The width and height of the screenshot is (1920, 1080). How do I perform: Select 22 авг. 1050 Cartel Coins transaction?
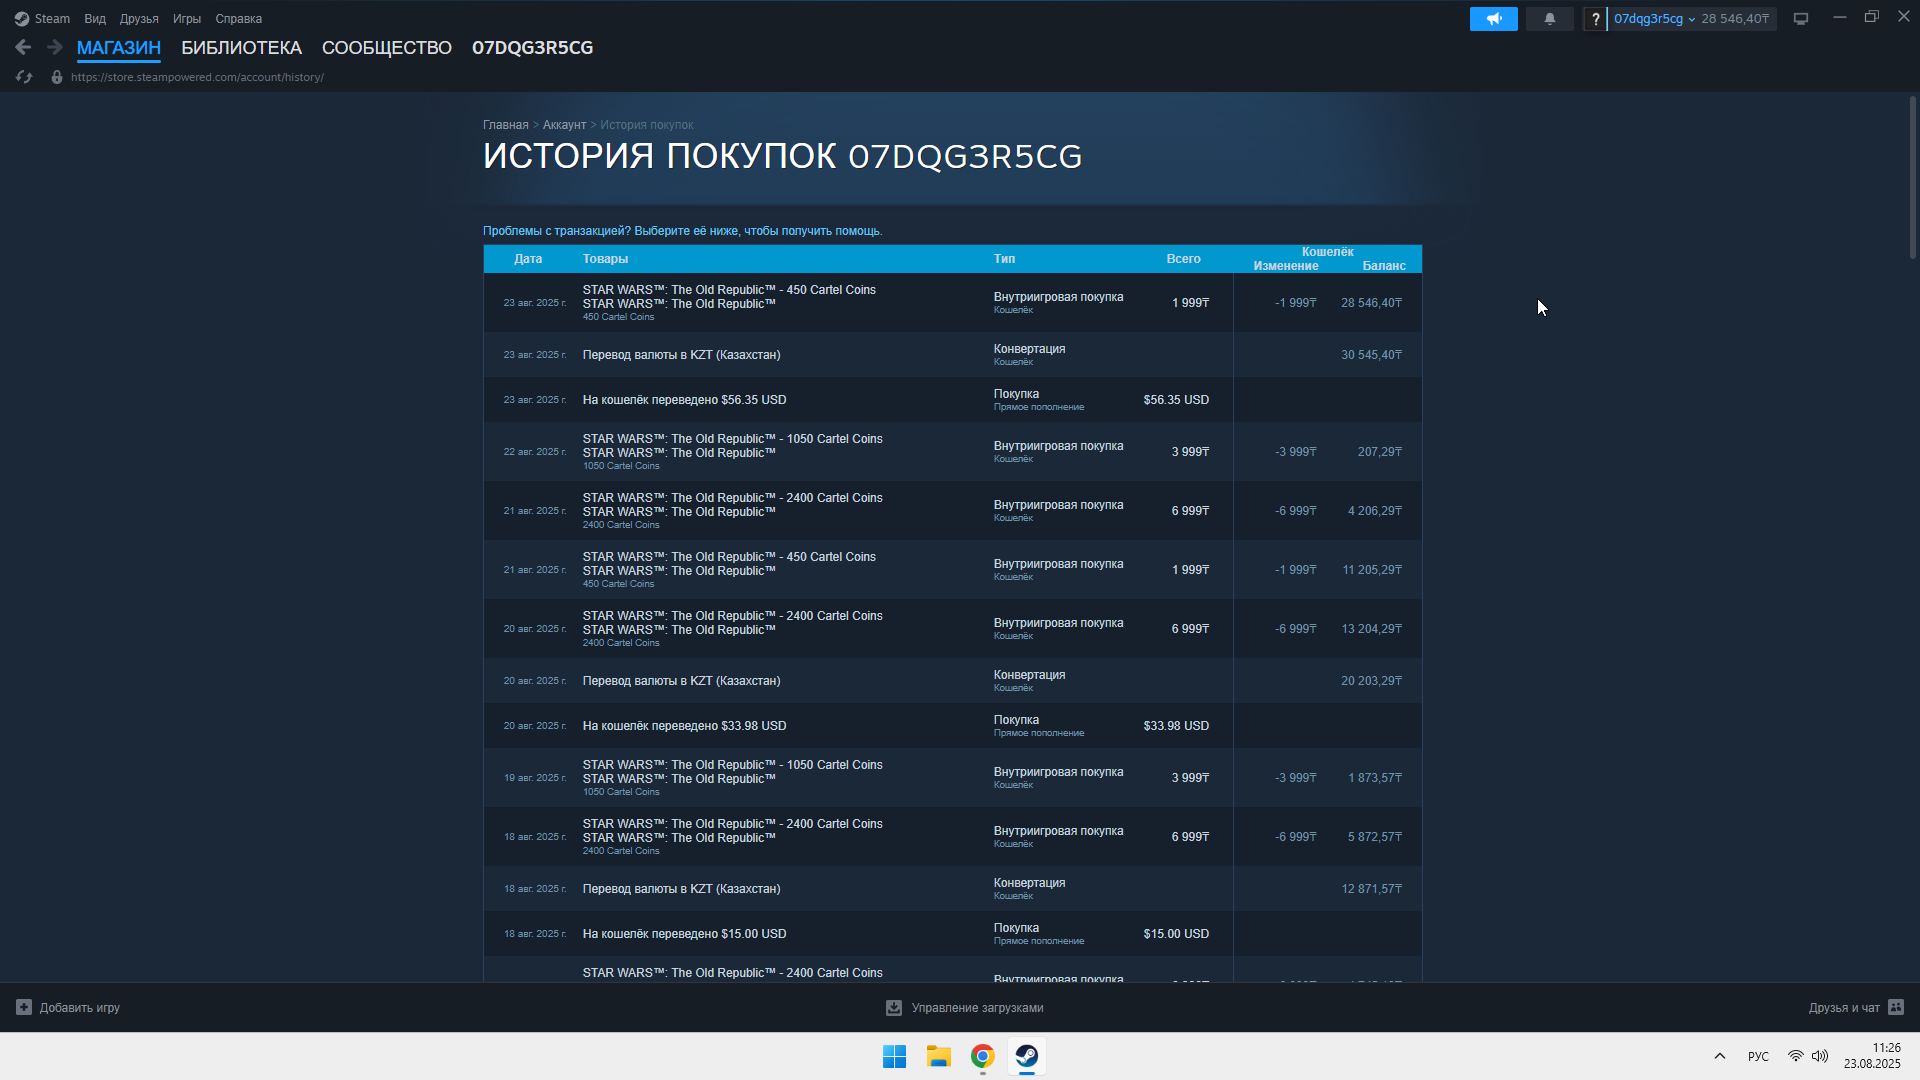point(952,452)
